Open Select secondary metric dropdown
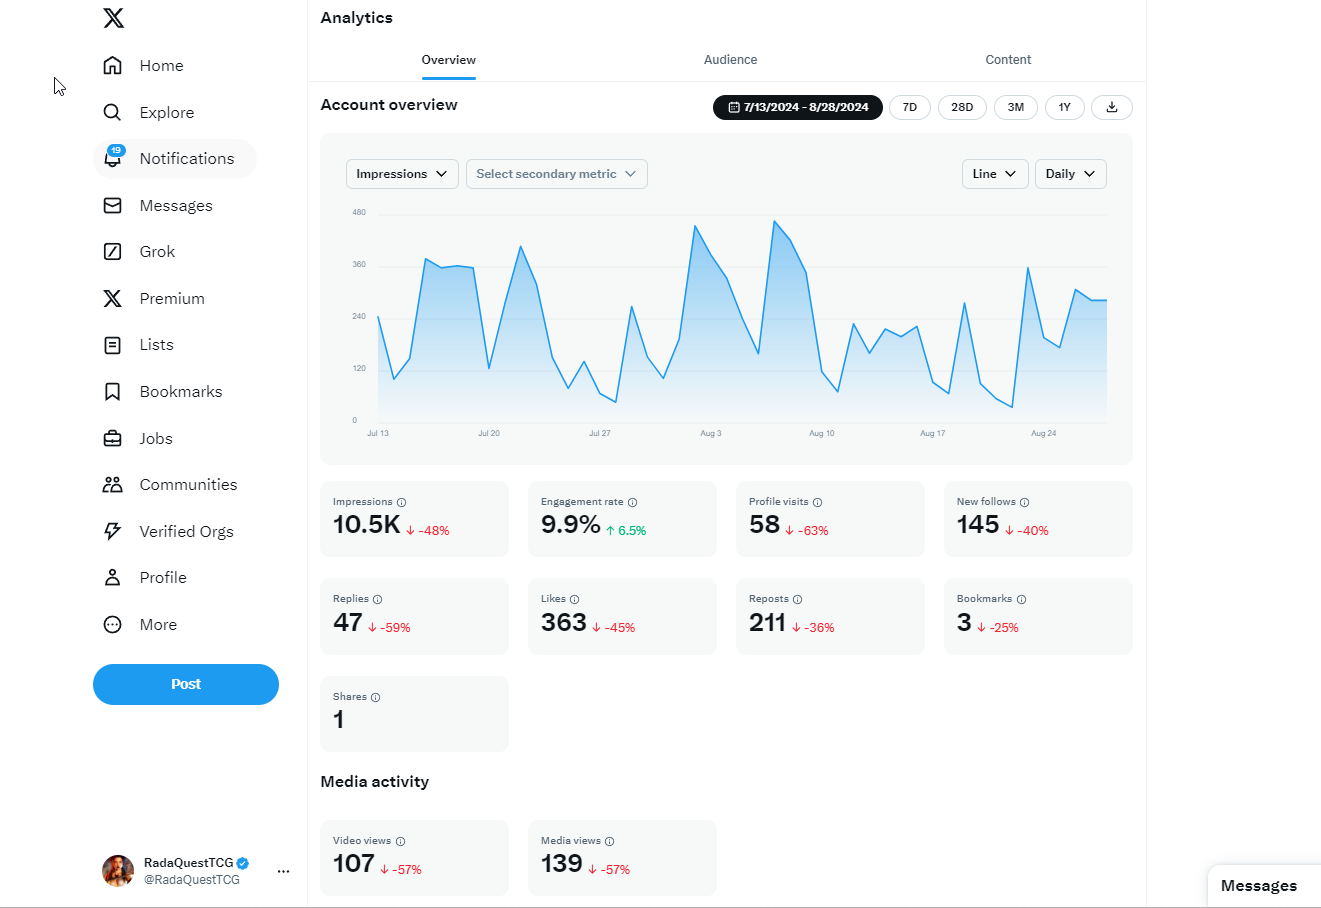Viewport: 1321px width, 908px height. [x=557, y=174]
